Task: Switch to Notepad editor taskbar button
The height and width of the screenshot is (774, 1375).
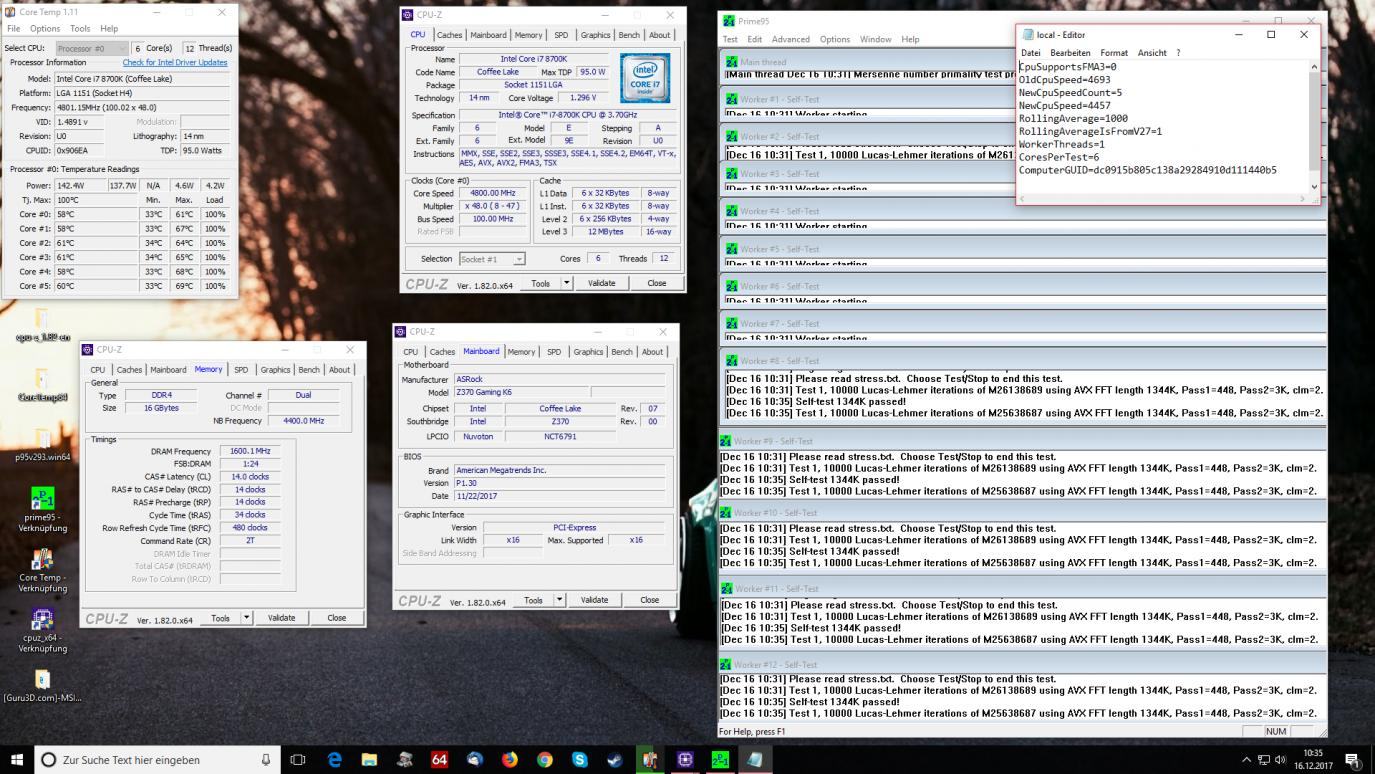Action: click(755, 759)
